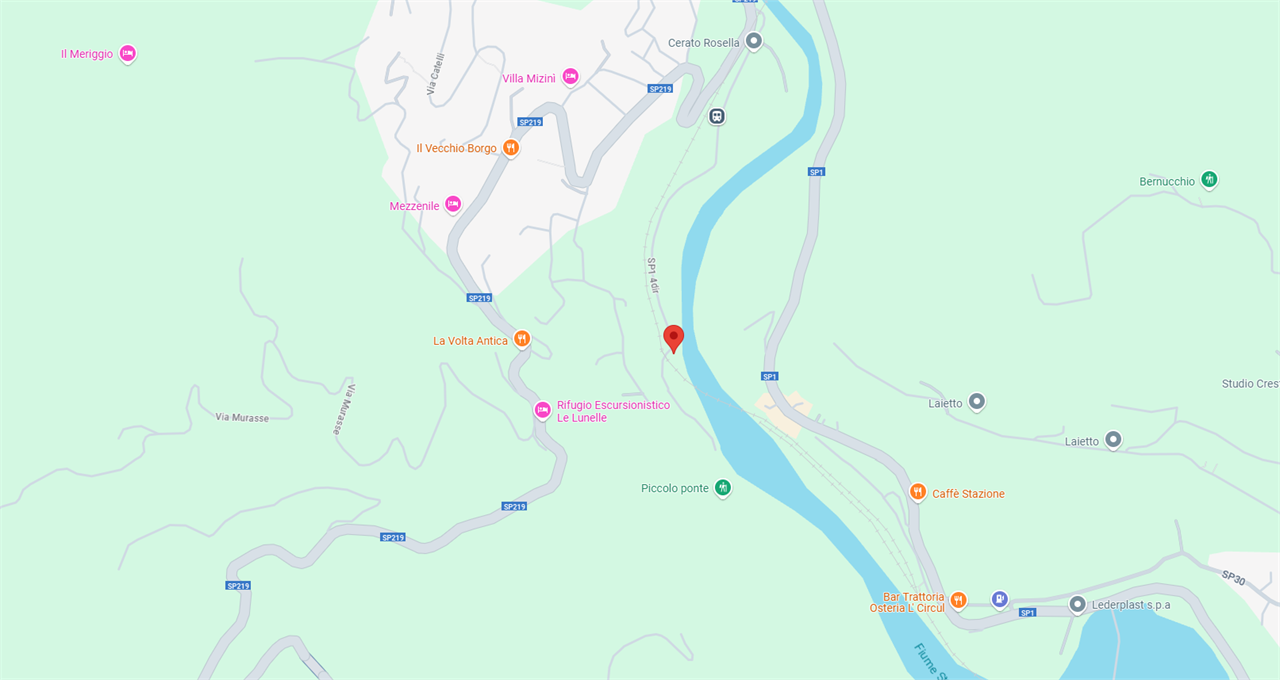Viewport: 1280px width, 681px height.
Task: Open the Caffè Stazione restaurant pin
Action: click(917, 492)
